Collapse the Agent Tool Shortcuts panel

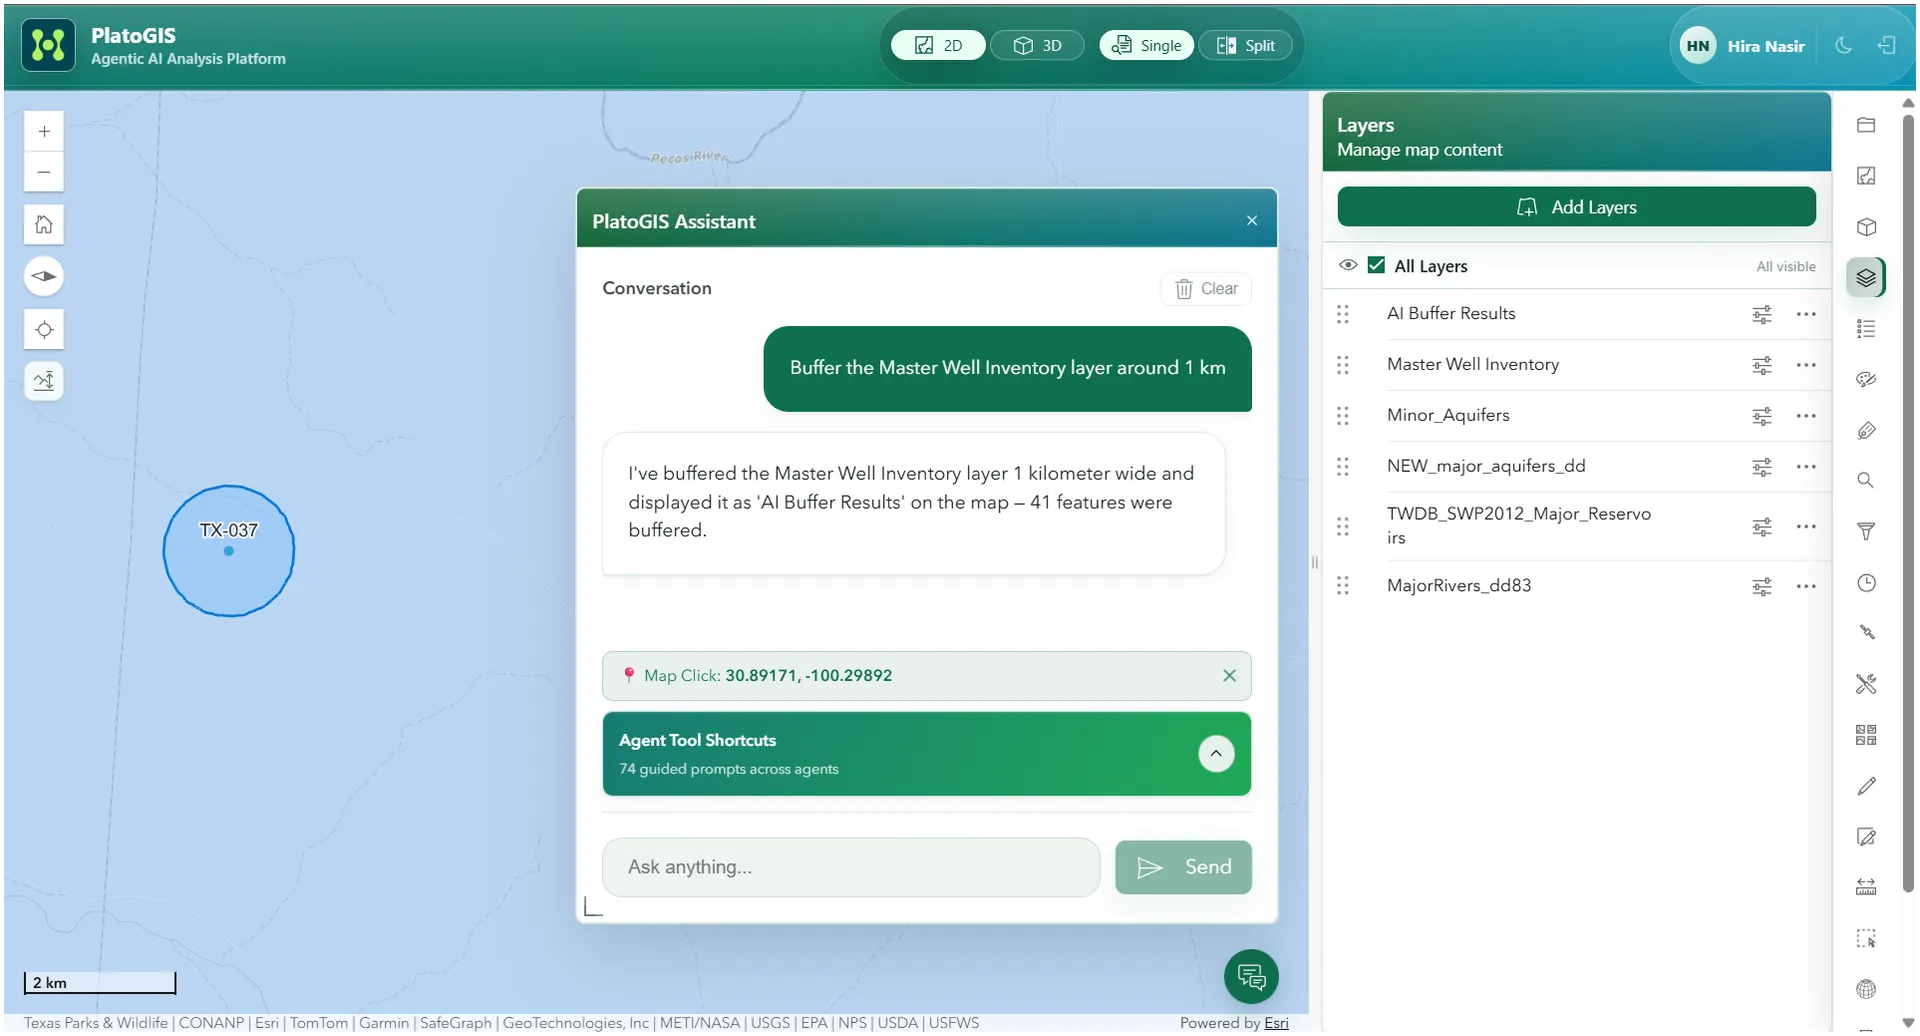[x=1216, y=753]
